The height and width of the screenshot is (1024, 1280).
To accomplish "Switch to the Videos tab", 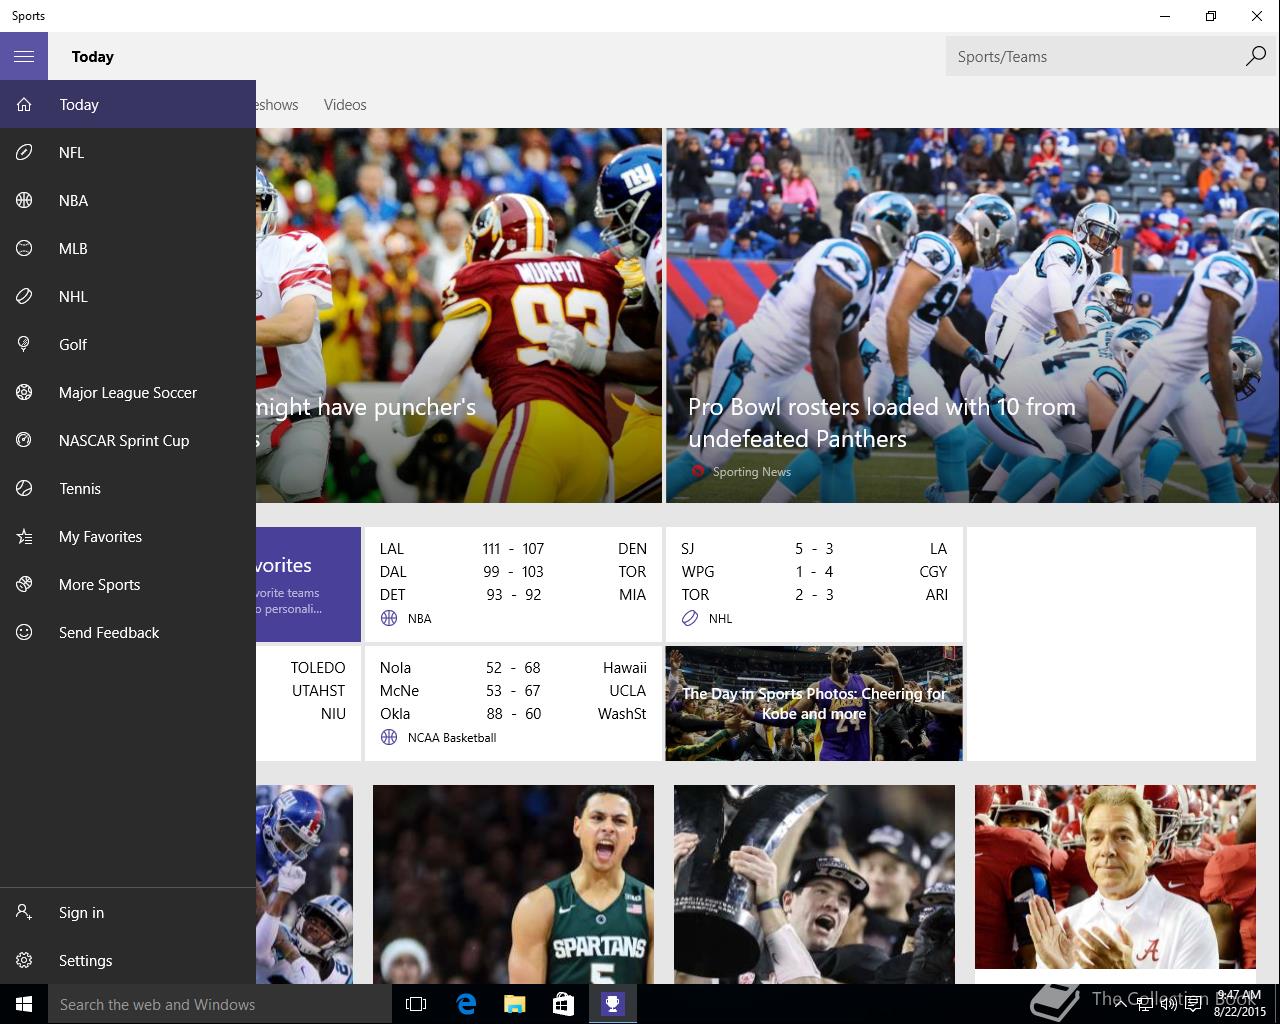I will 345,104.
